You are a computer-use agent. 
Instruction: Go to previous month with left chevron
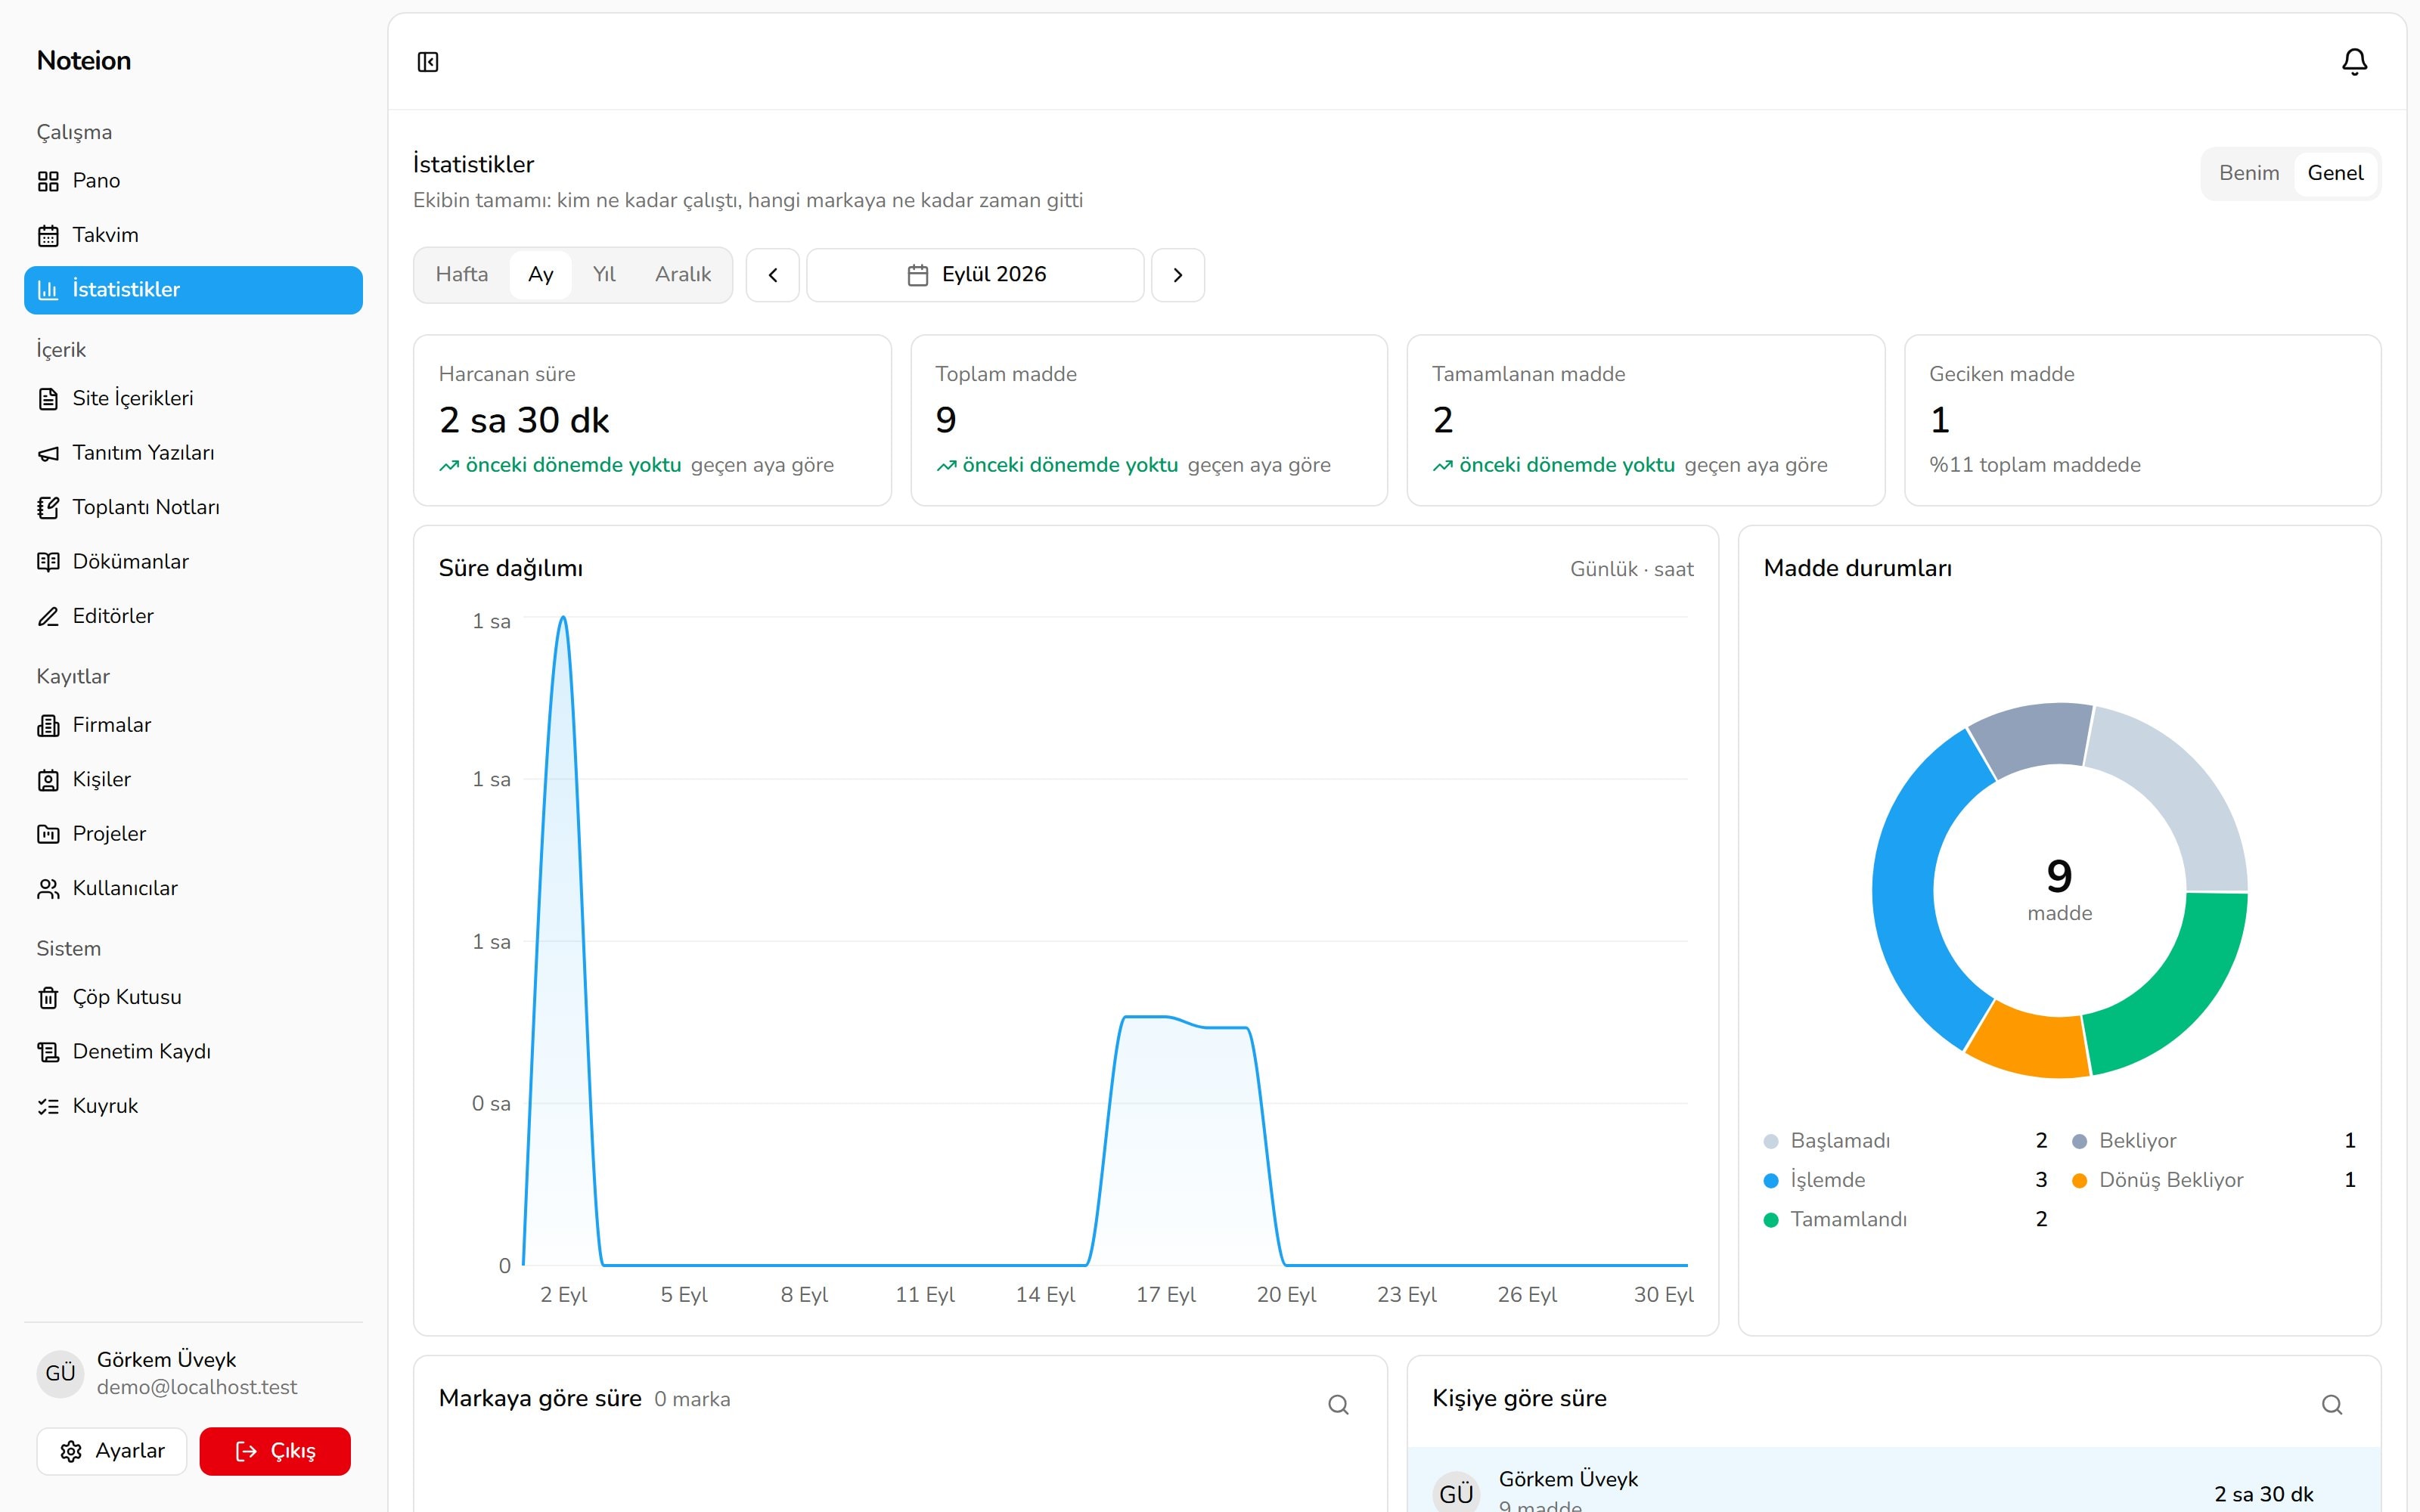(x=773, y=275)
